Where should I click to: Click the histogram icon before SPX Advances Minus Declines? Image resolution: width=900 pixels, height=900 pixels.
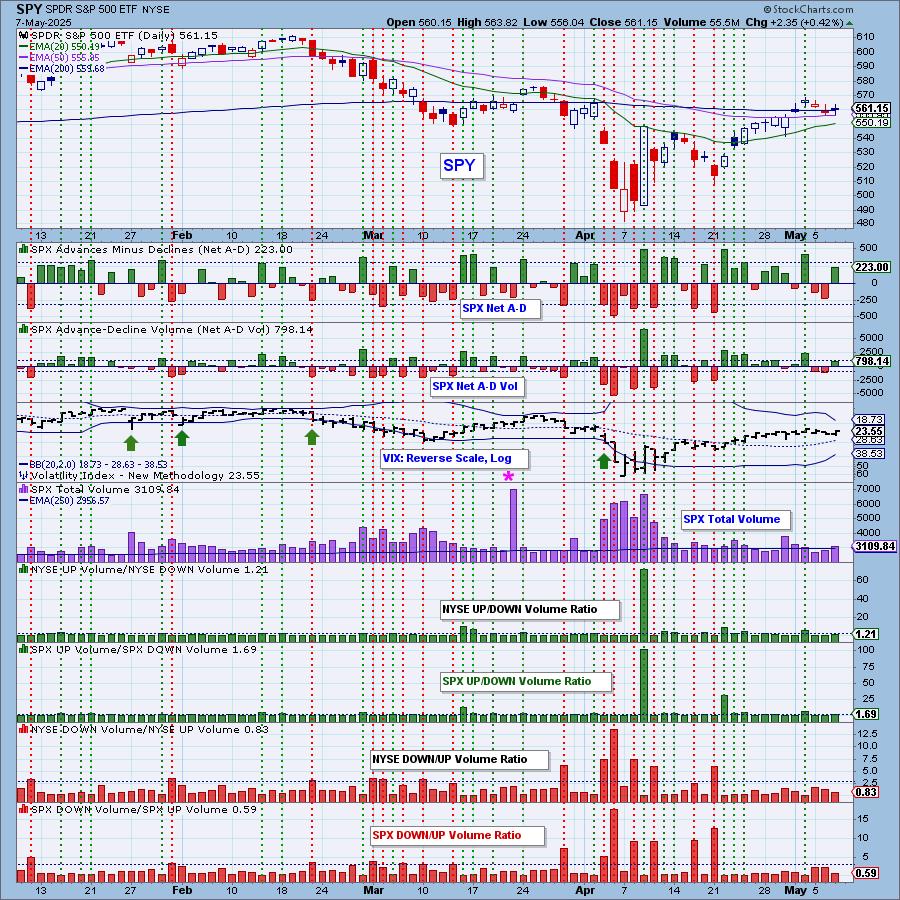pyautogui.click(x=24, y=249)
